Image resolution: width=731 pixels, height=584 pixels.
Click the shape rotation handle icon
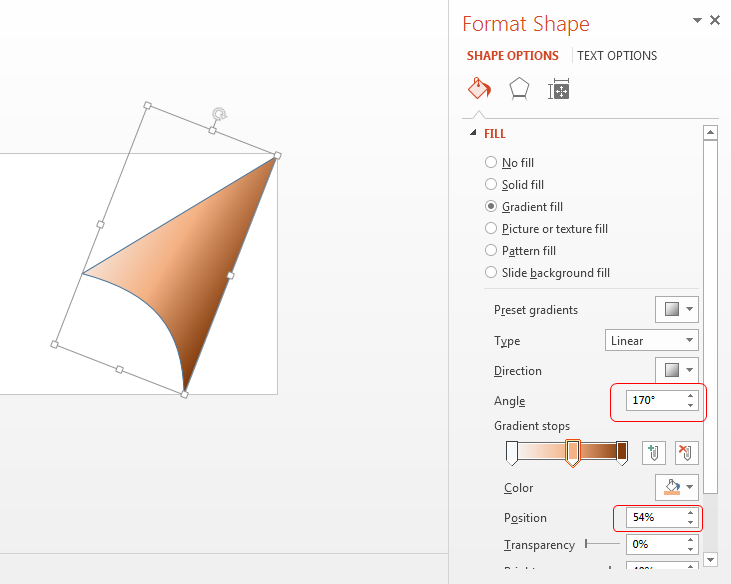(x=219, y=114)
